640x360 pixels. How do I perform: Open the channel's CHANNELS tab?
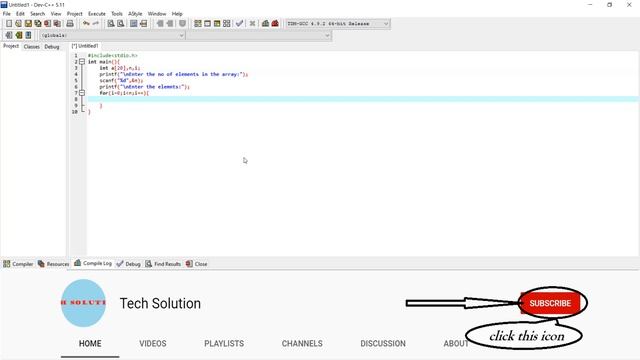click(x=302, y=344)
